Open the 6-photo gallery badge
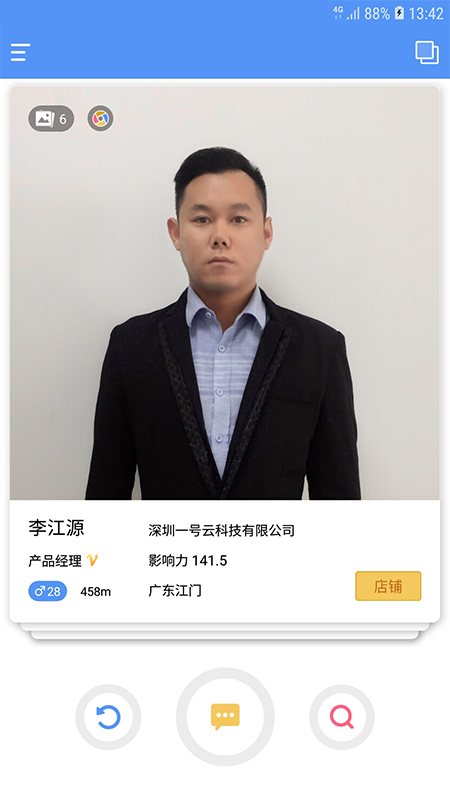Screen dimensions: 450x800 [51, 119]
